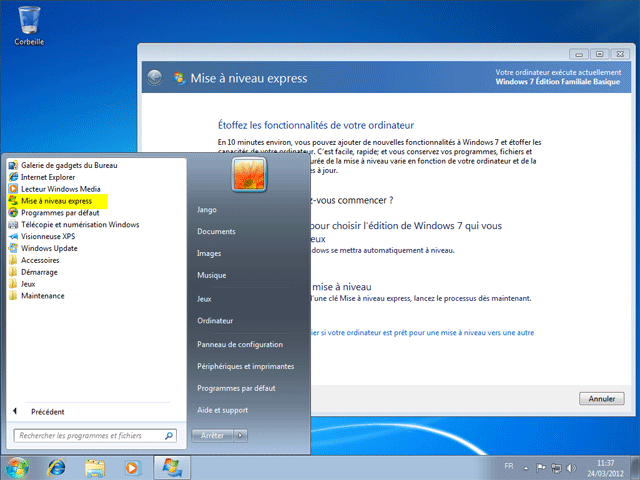Expand the Maintenance folder

point(43,296)
